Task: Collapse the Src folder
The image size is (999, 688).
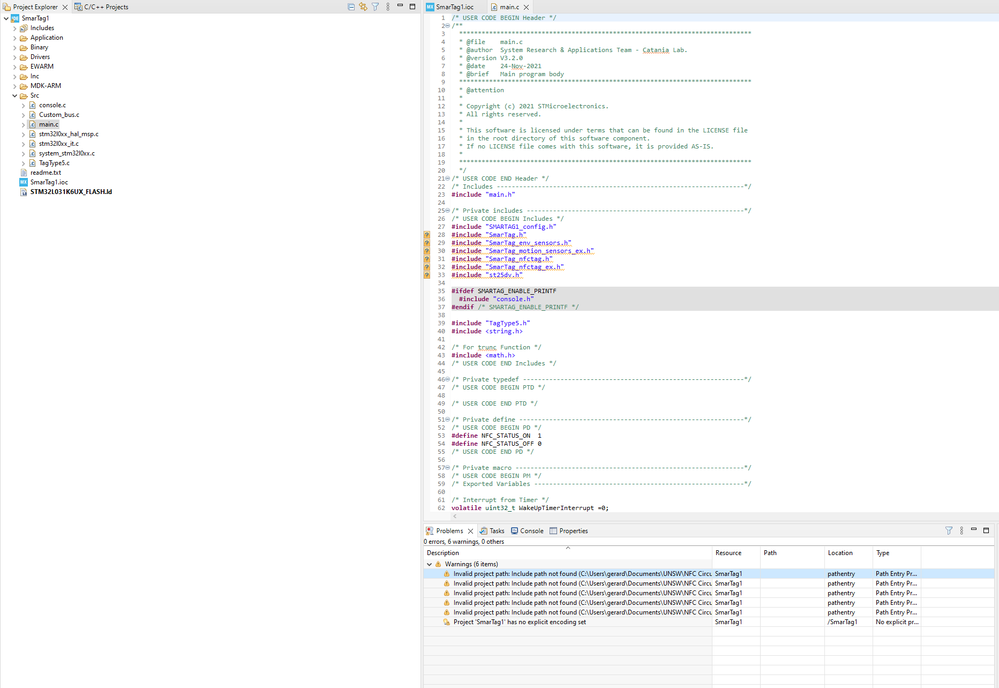Action: pyautogui.click(x=14, y=96)
